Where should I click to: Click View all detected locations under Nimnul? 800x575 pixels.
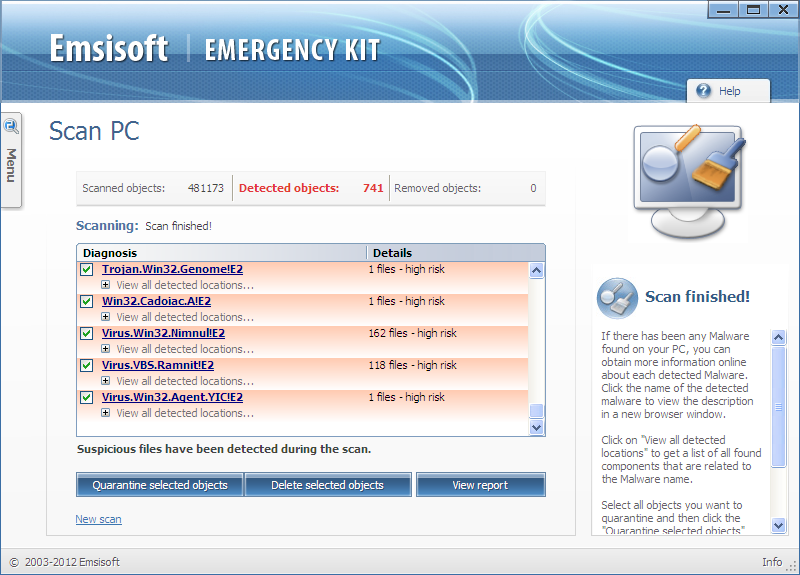coord(185,349)
